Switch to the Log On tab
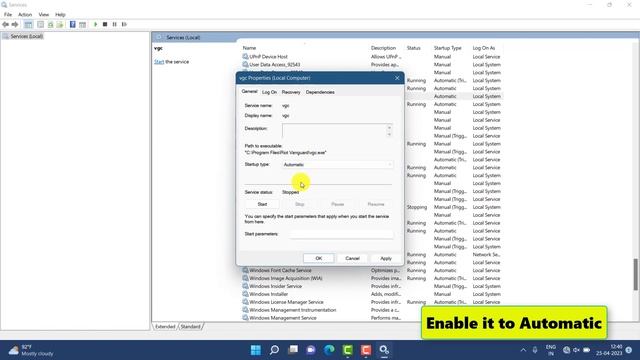This screenshot has width=640, height=360. [269, 92]
